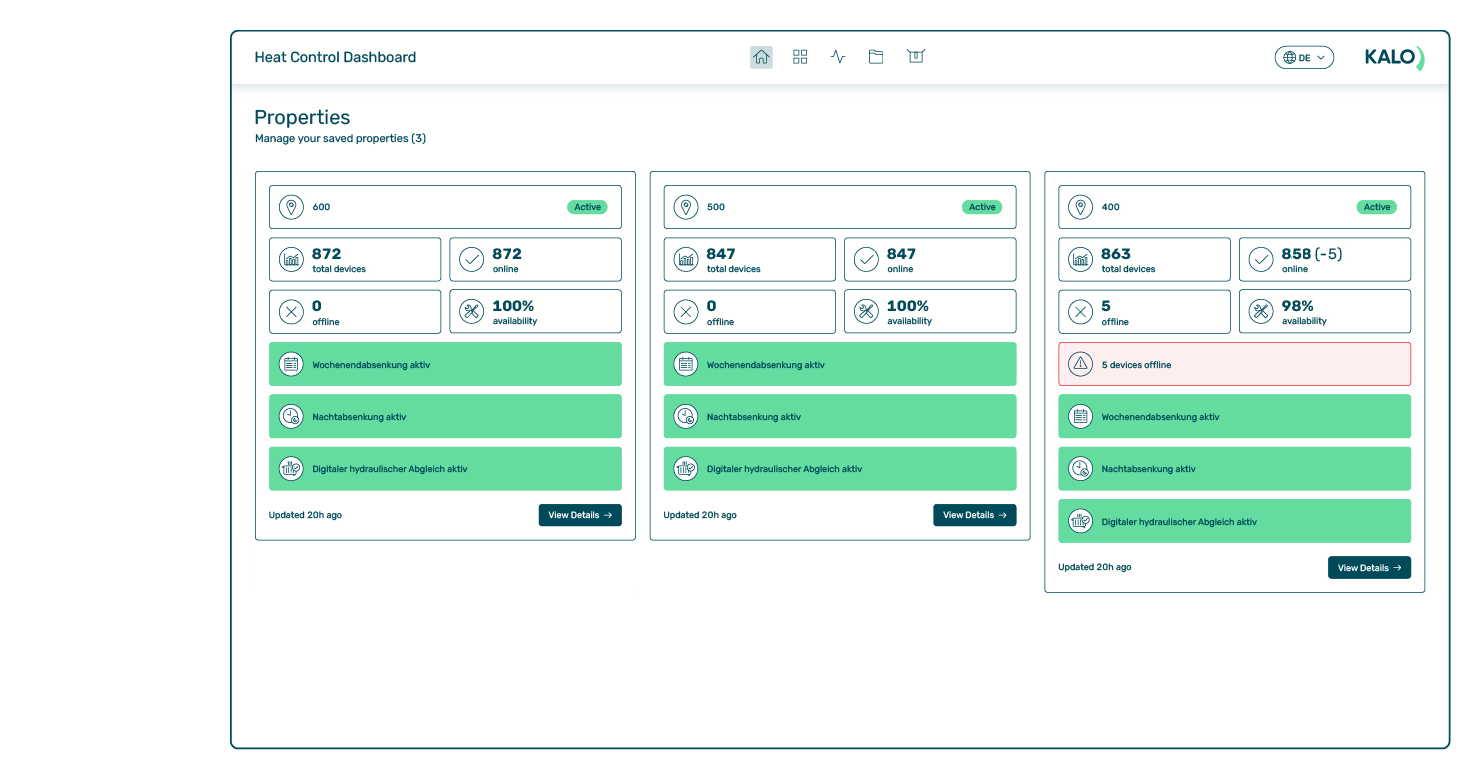
Task: Open the grid view nav icon
Action: point(800,57)
